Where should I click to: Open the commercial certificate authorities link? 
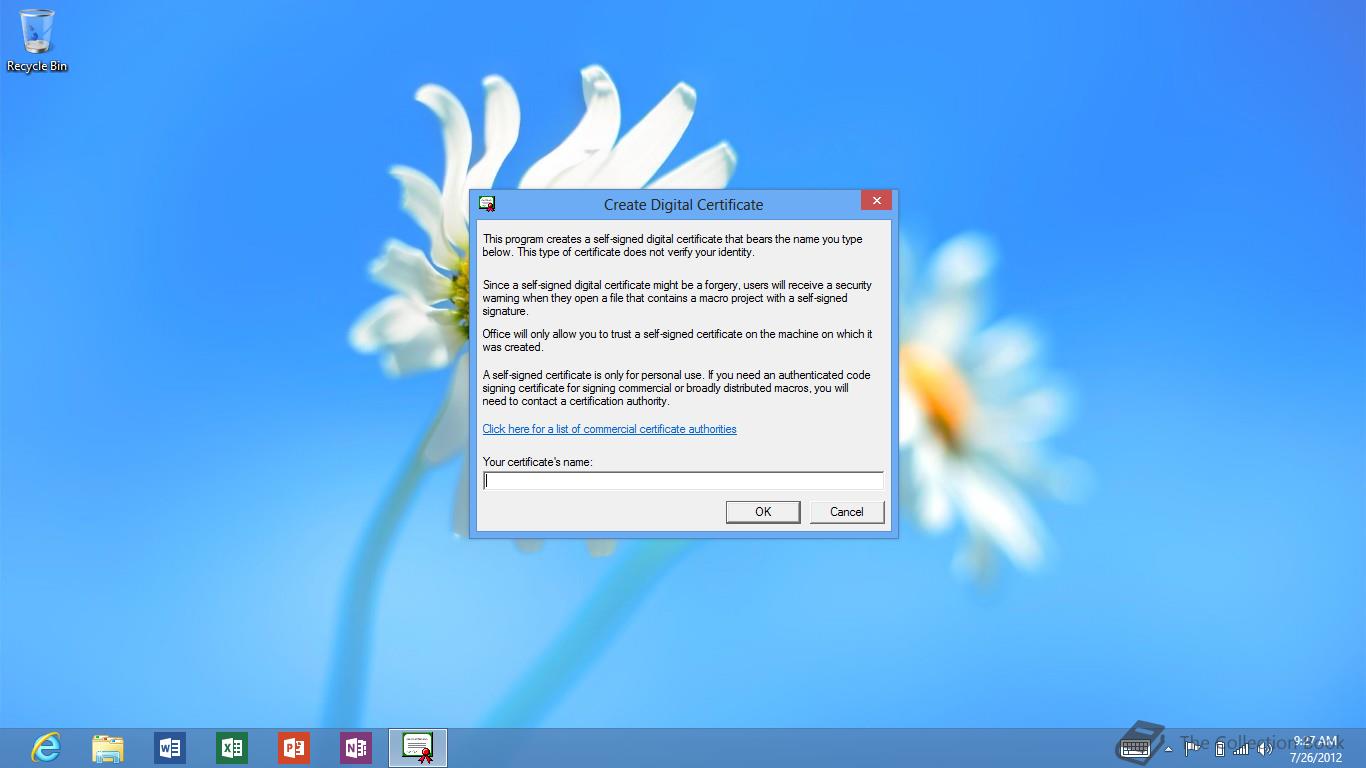tap(609, 429)
